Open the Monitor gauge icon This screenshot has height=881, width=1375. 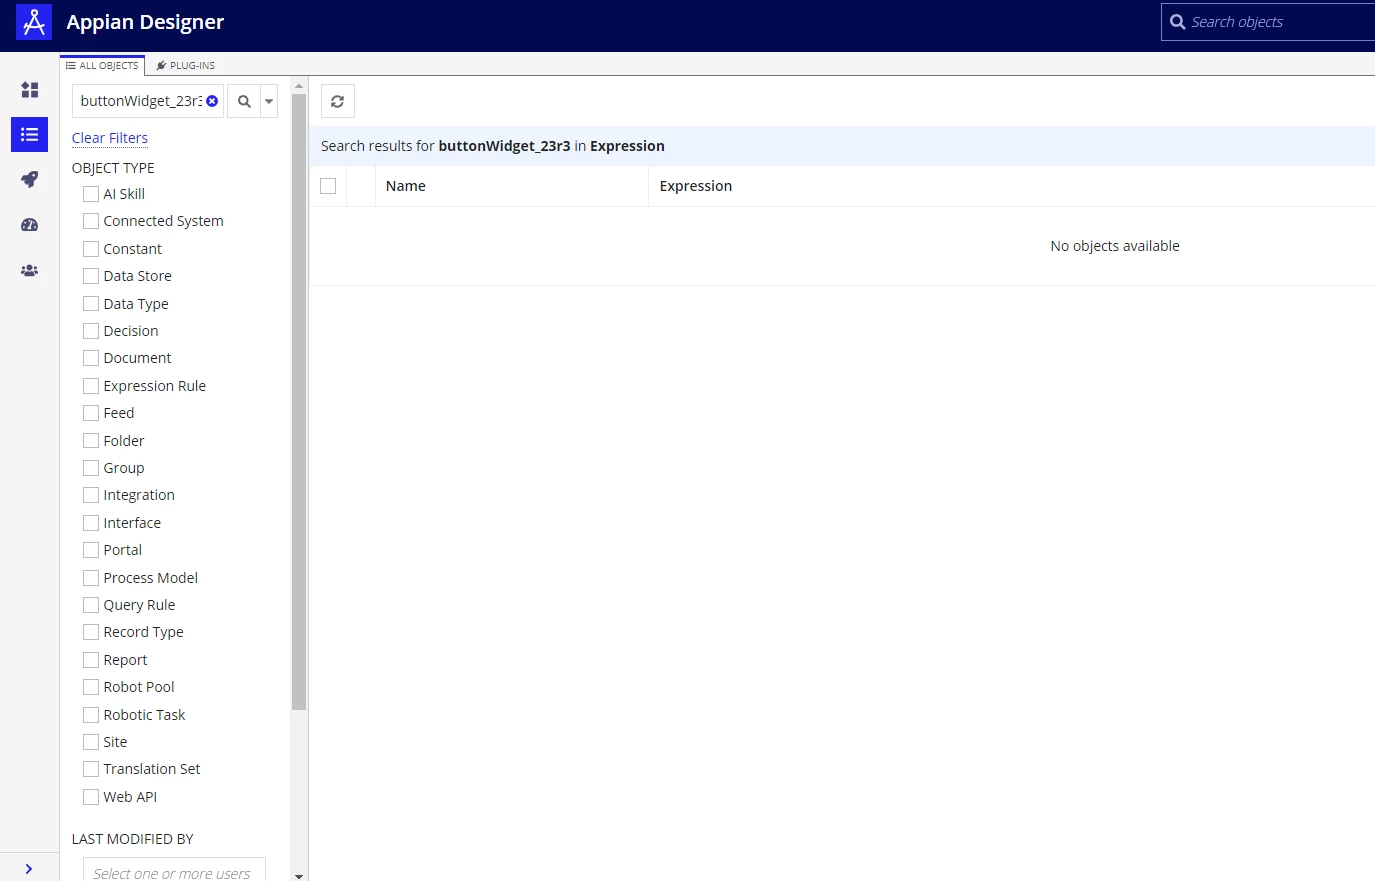coord(30,225)
